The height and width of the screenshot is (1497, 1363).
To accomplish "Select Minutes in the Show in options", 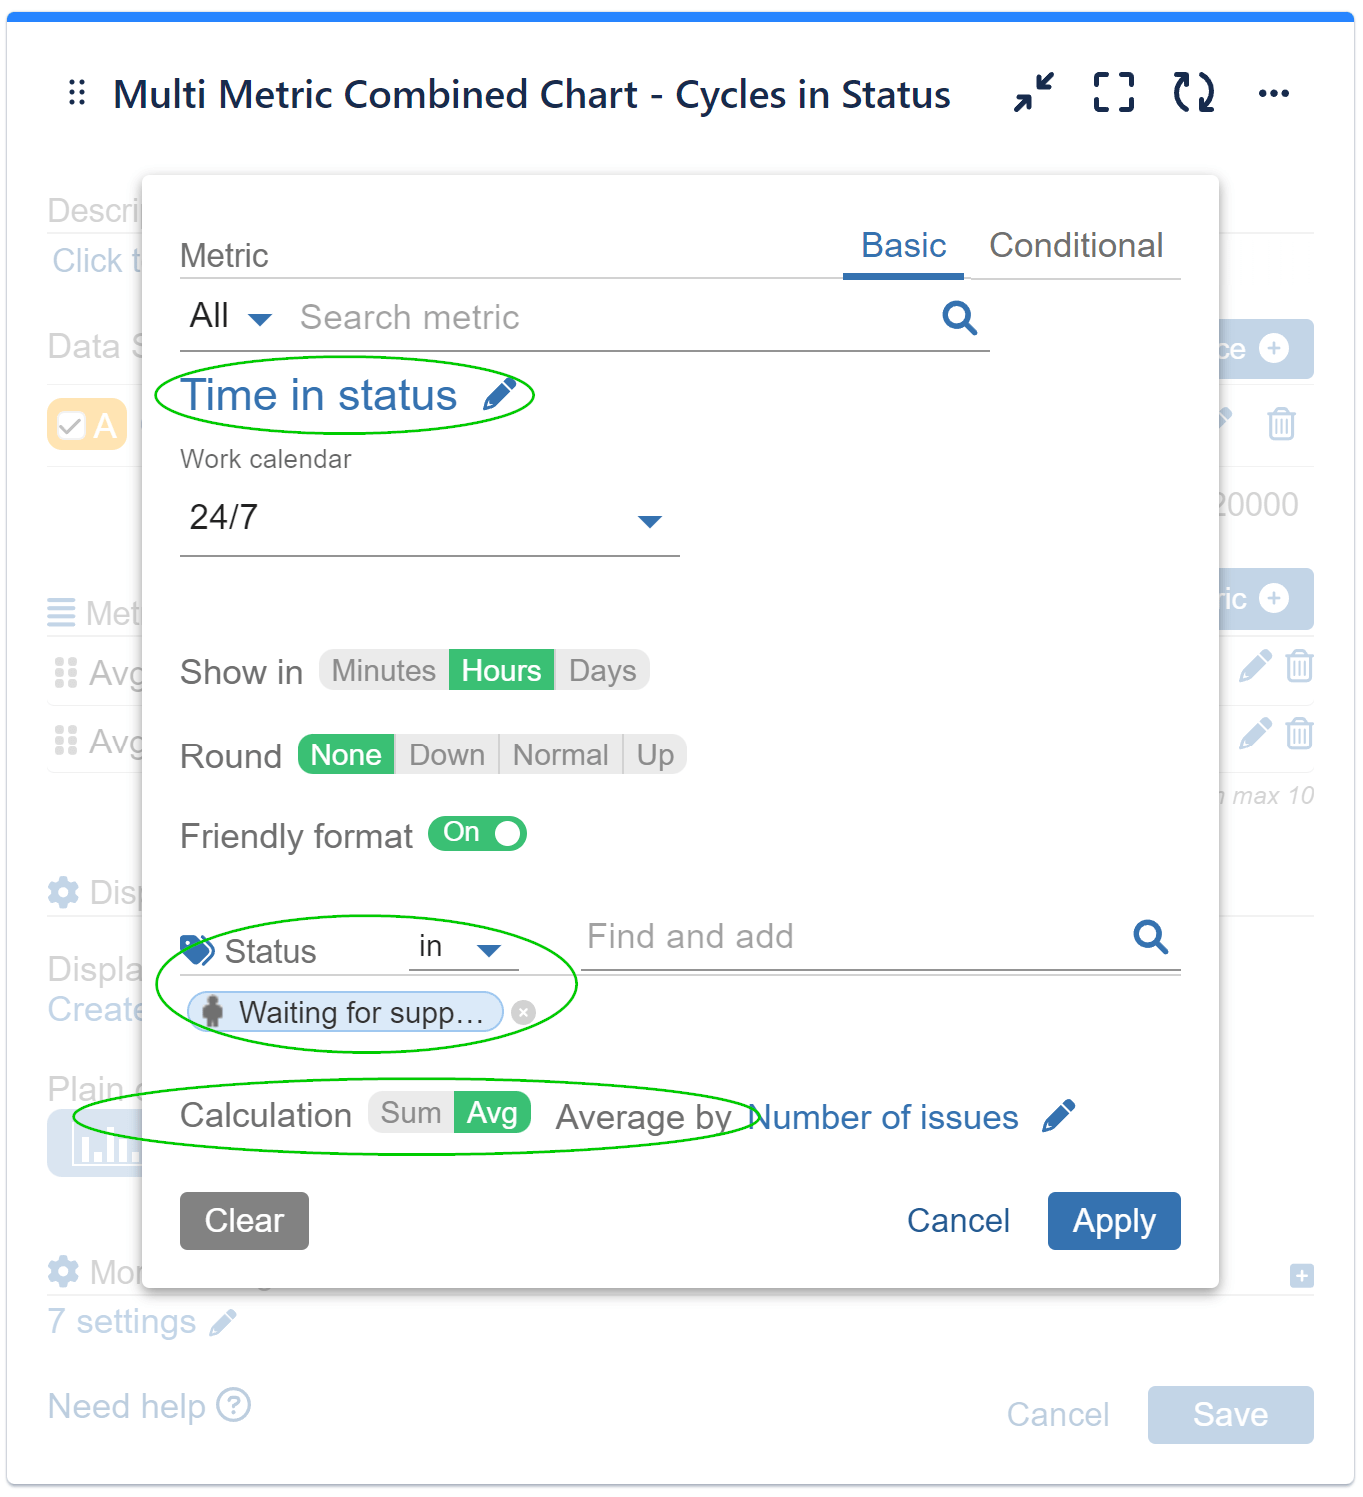I will point(382,670).
